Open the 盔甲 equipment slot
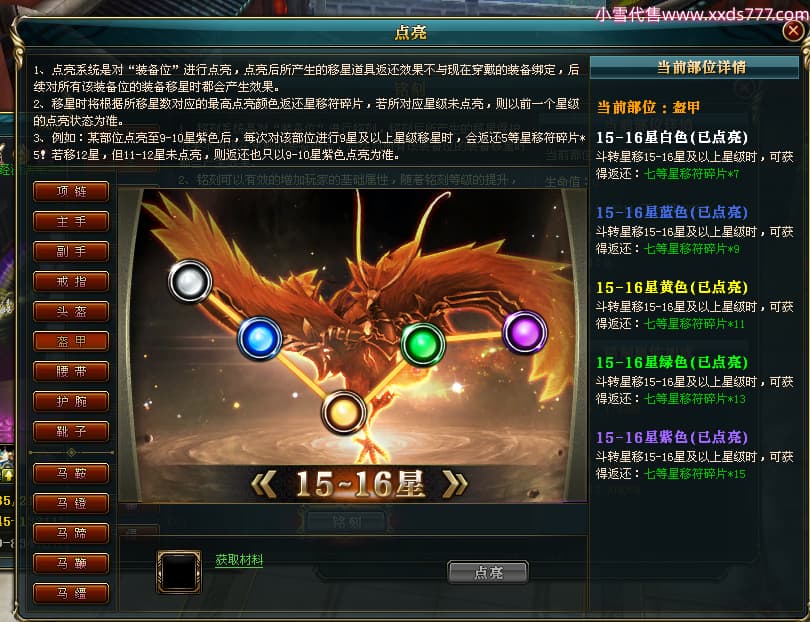810x622 pixels. (71, 341)
